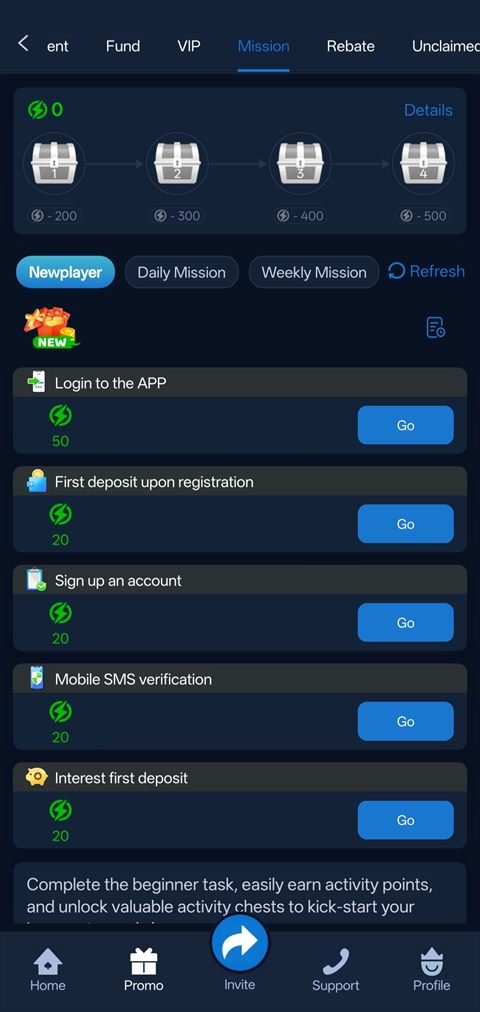View activity points Details
The height and width of the screenshot is (1012, 480).
tap(428, 110)
